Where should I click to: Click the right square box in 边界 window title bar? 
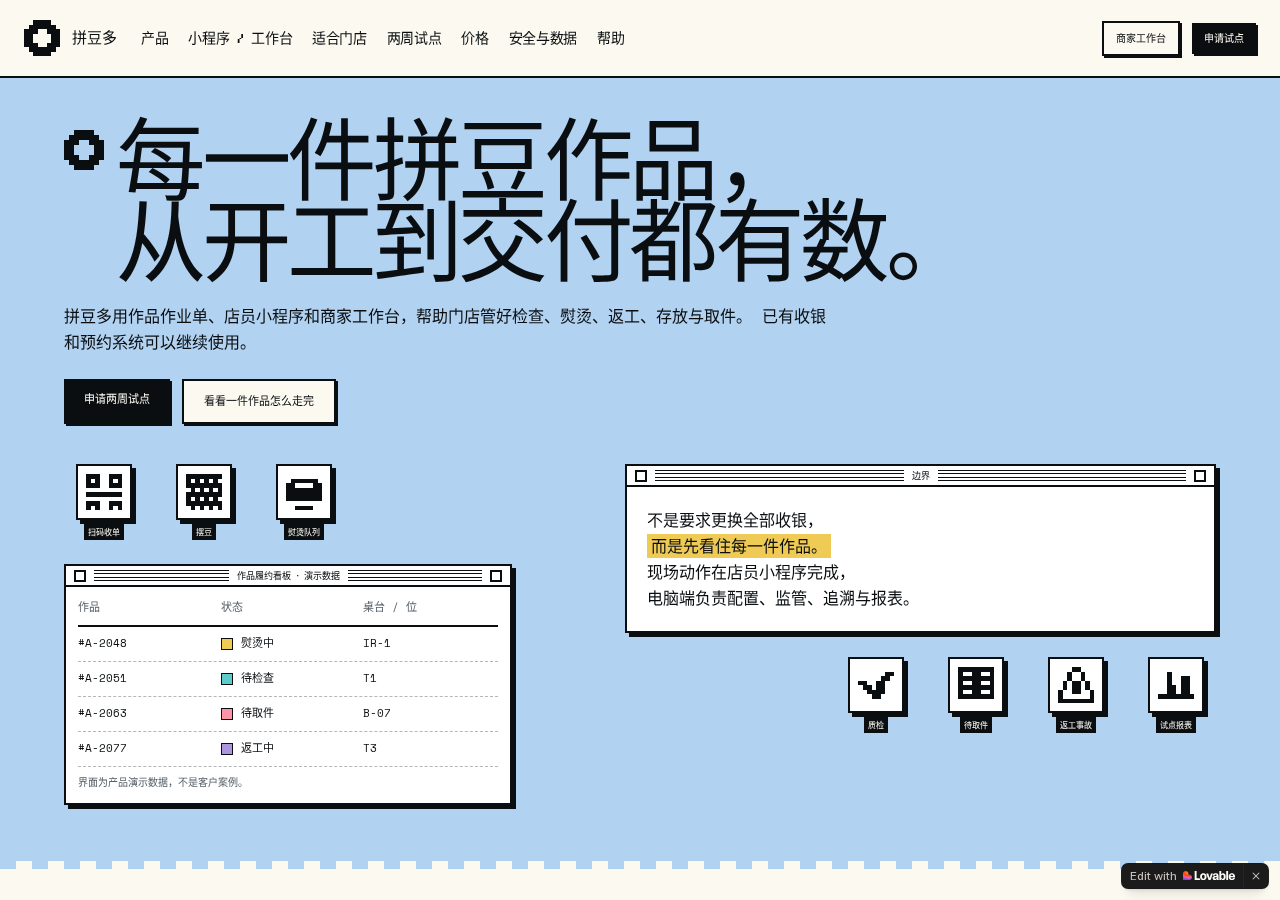pyautogui.click(x=1200, y=476)
